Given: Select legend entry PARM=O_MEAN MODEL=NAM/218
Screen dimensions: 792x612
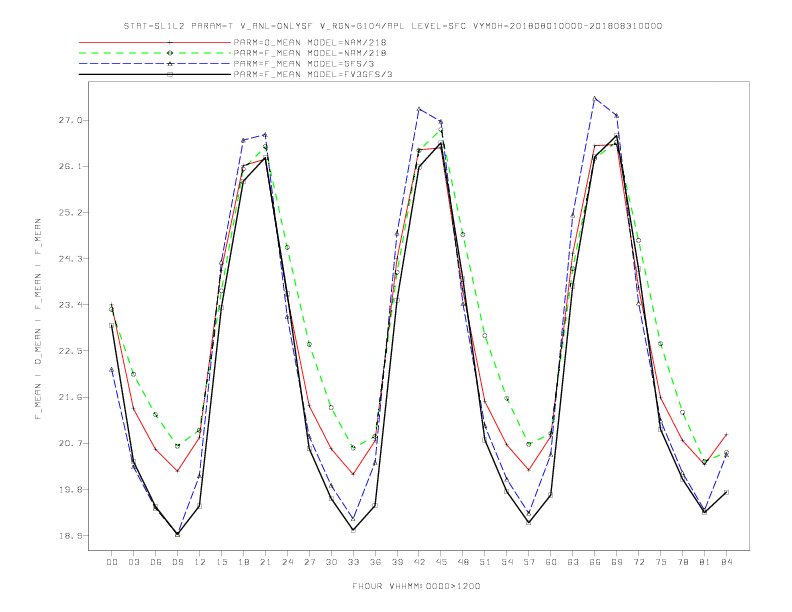Looking at the screenshot, I should coord(310,42).
